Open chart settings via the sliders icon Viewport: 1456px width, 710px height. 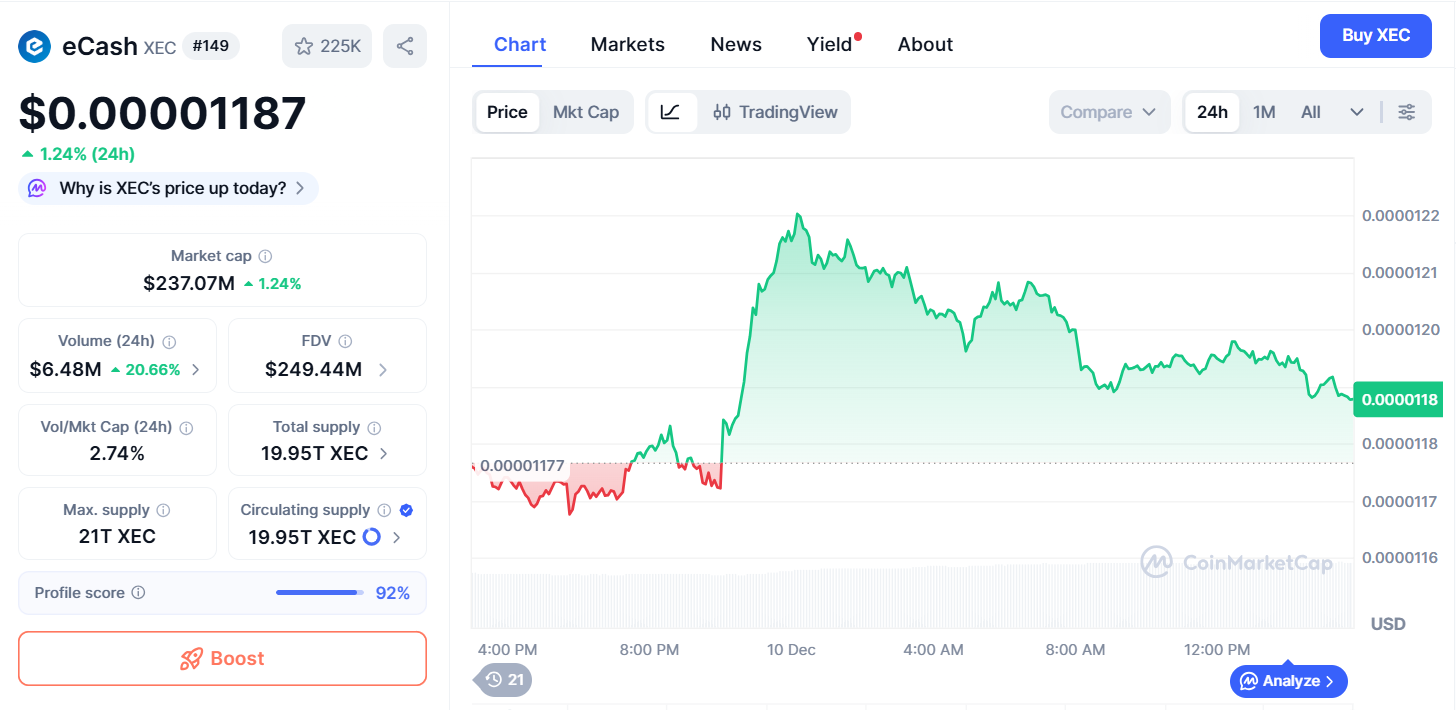point(1408,112)
